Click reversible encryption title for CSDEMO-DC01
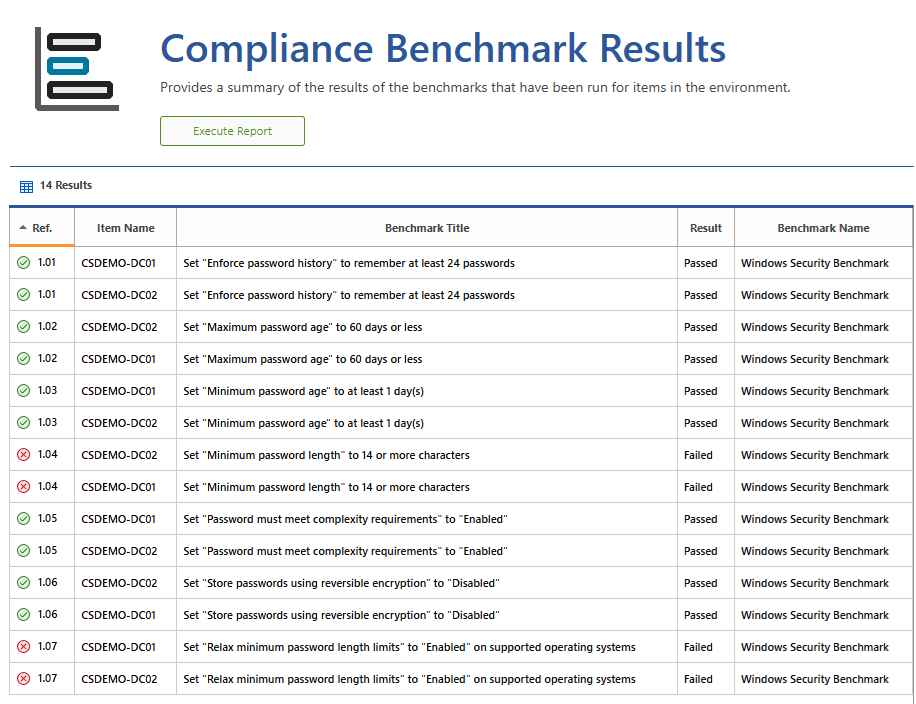Image resolution: width=916 pixels, height=704 pixels. coord(341,615)
